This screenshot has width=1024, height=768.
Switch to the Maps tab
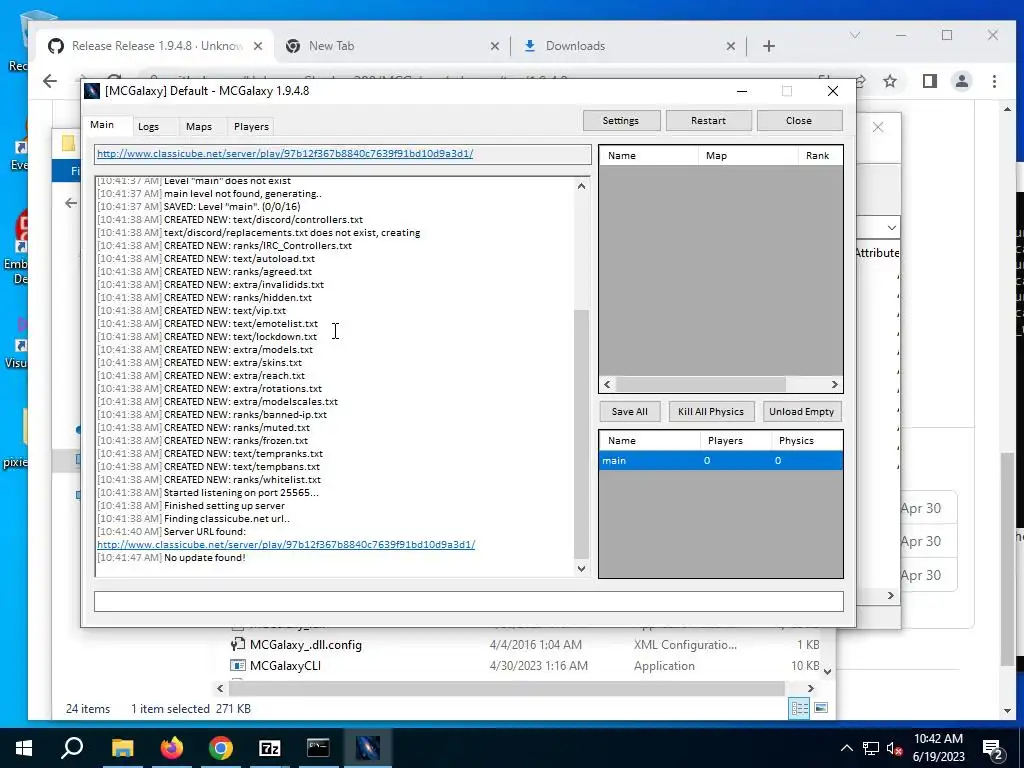pyautogui.click(x=199, y=127)
